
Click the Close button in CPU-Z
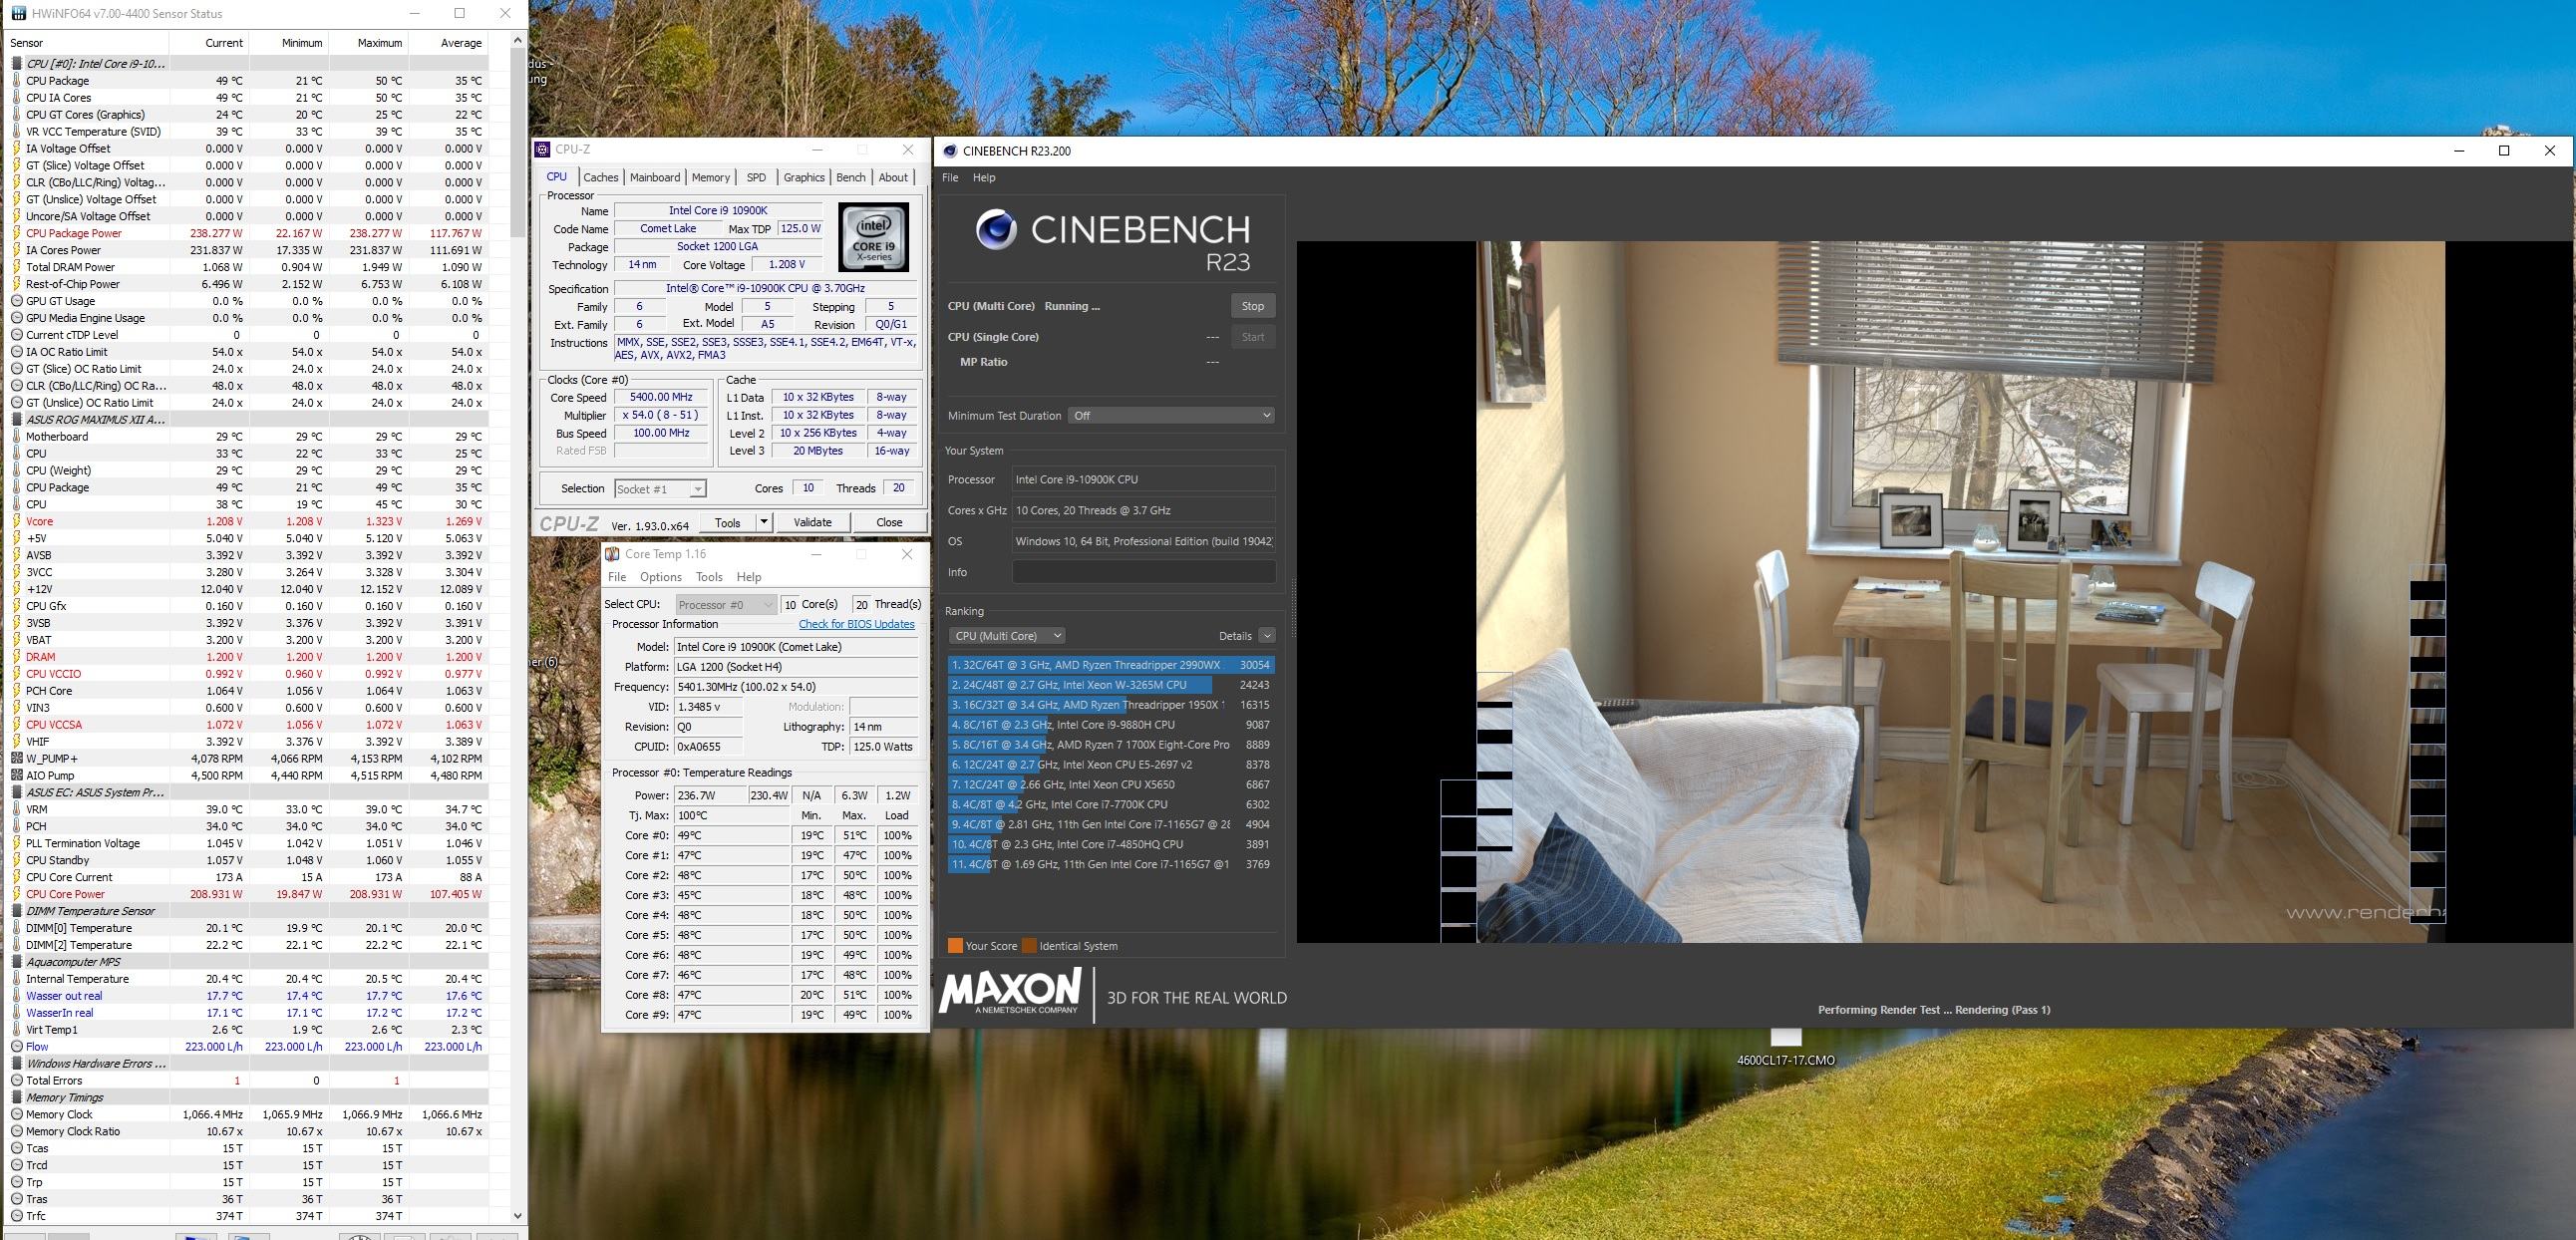pyautogui.click(x=889, y=522)
